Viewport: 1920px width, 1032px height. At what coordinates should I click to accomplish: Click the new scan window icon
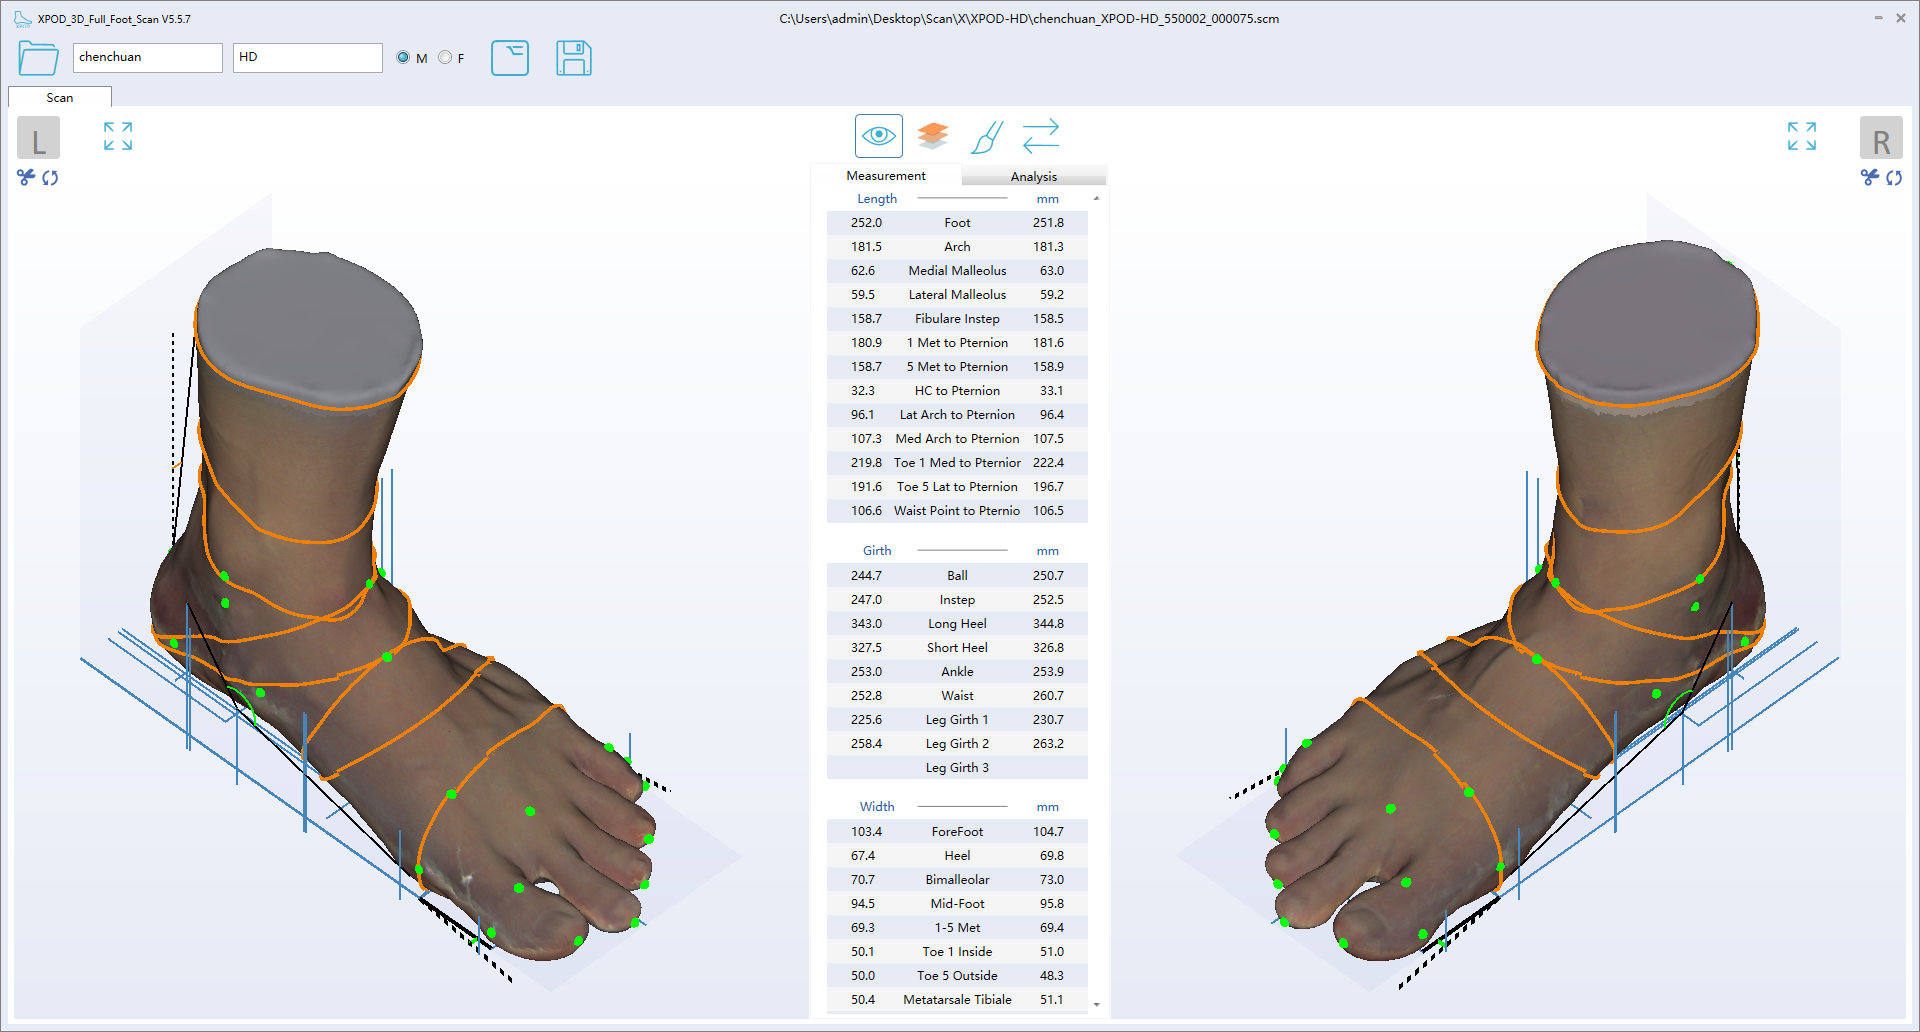point(509,58)
